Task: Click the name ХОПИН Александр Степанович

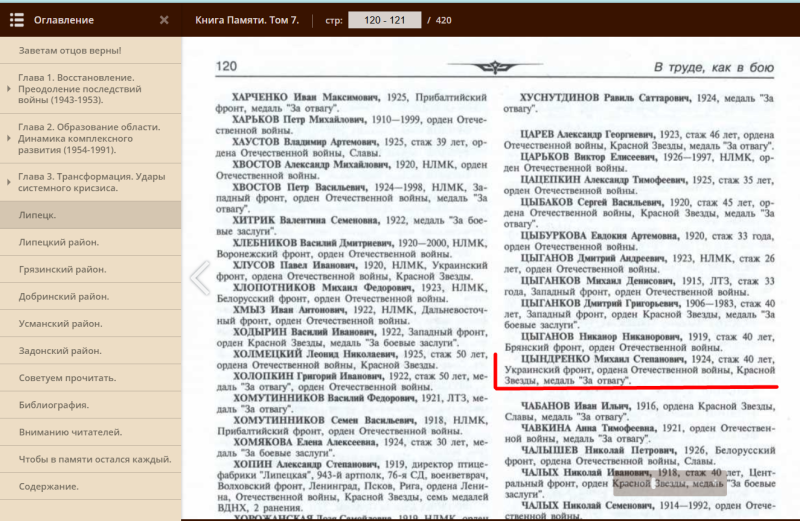Action: 306,464
